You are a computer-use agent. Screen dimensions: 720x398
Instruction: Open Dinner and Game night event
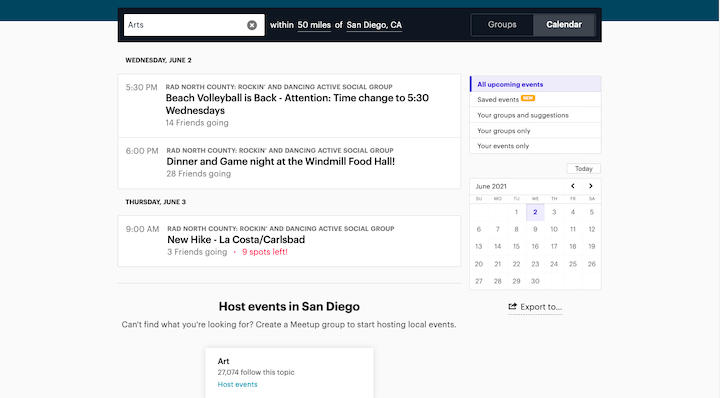(x=281, y=162)
